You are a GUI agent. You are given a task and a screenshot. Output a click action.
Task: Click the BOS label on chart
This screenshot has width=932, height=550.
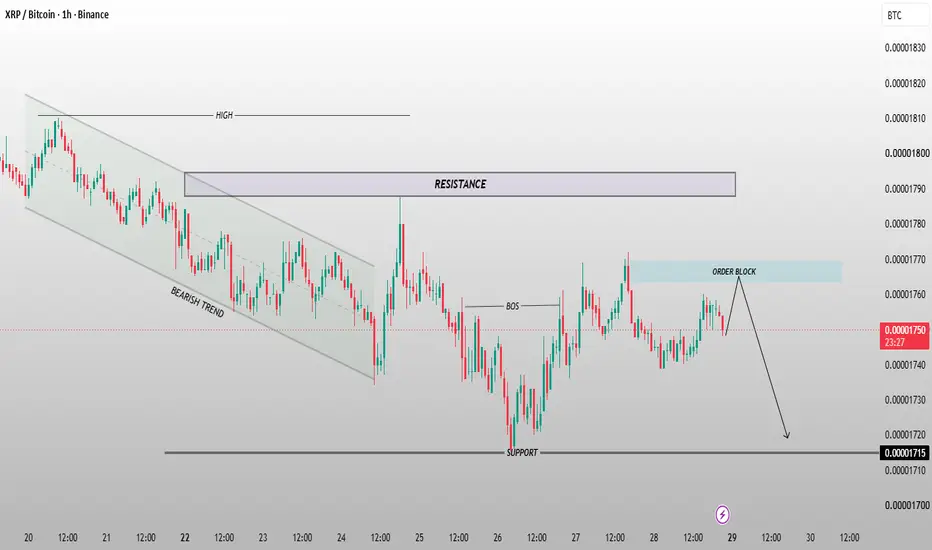point(512,306)
